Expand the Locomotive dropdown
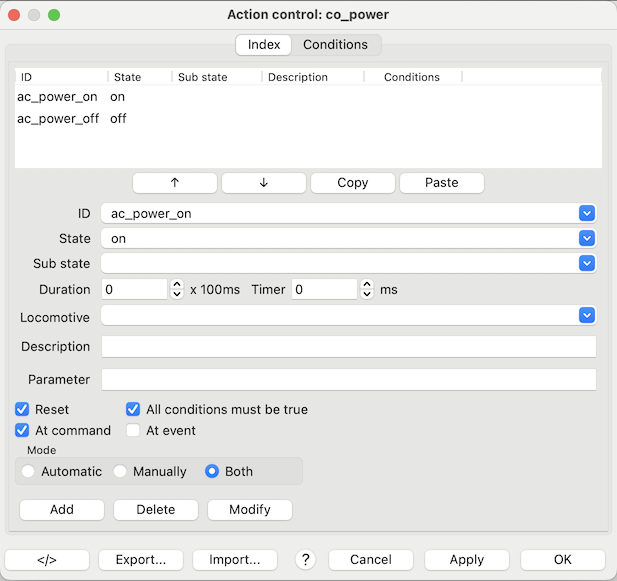The image size is (617, 581). click(587, 315)
